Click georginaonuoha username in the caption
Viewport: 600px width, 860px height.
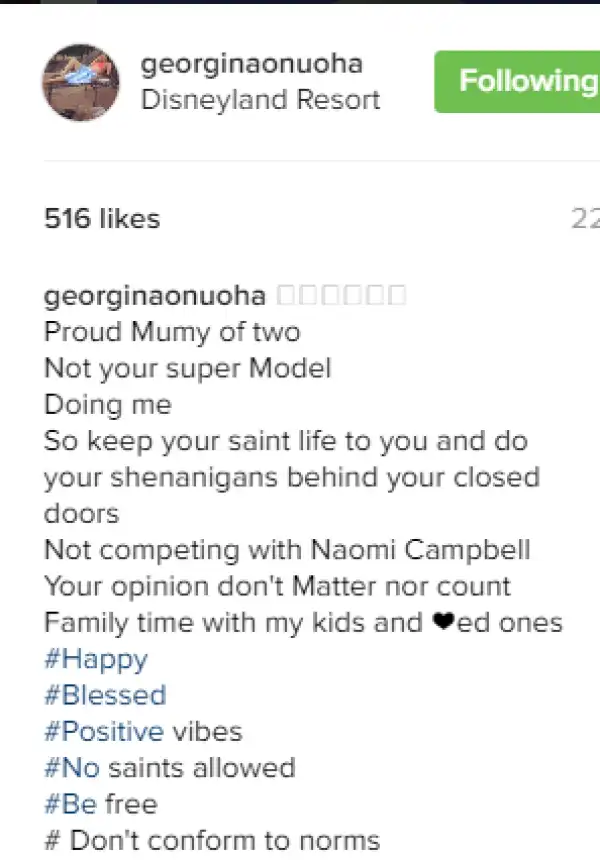click(155, 296)
